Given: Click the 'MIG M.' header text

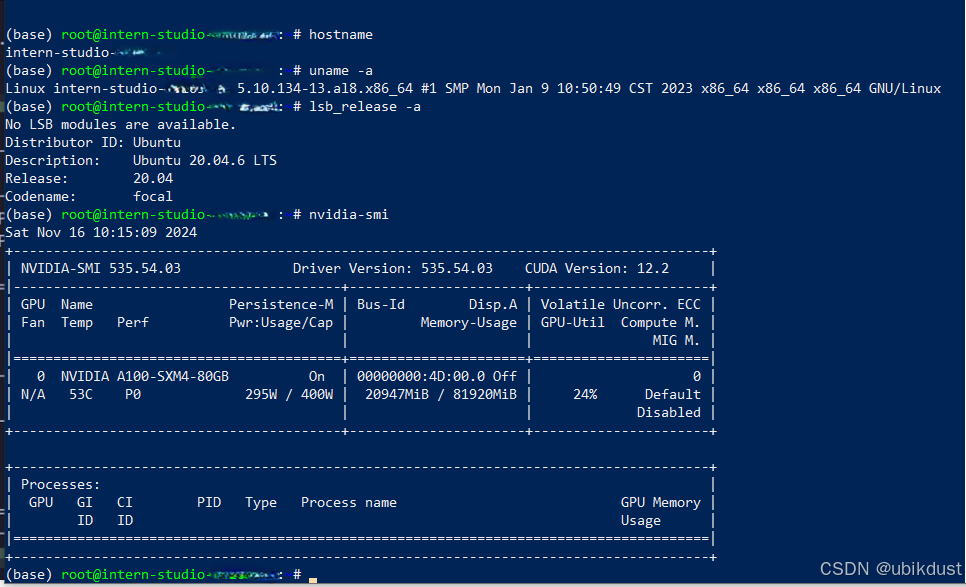Looking at the screenshot, I should click(676, 340).
